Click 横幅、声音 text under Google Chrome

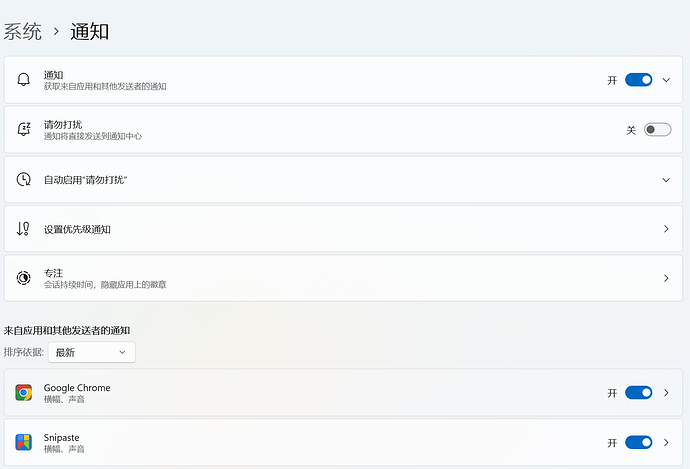(64, 399)
